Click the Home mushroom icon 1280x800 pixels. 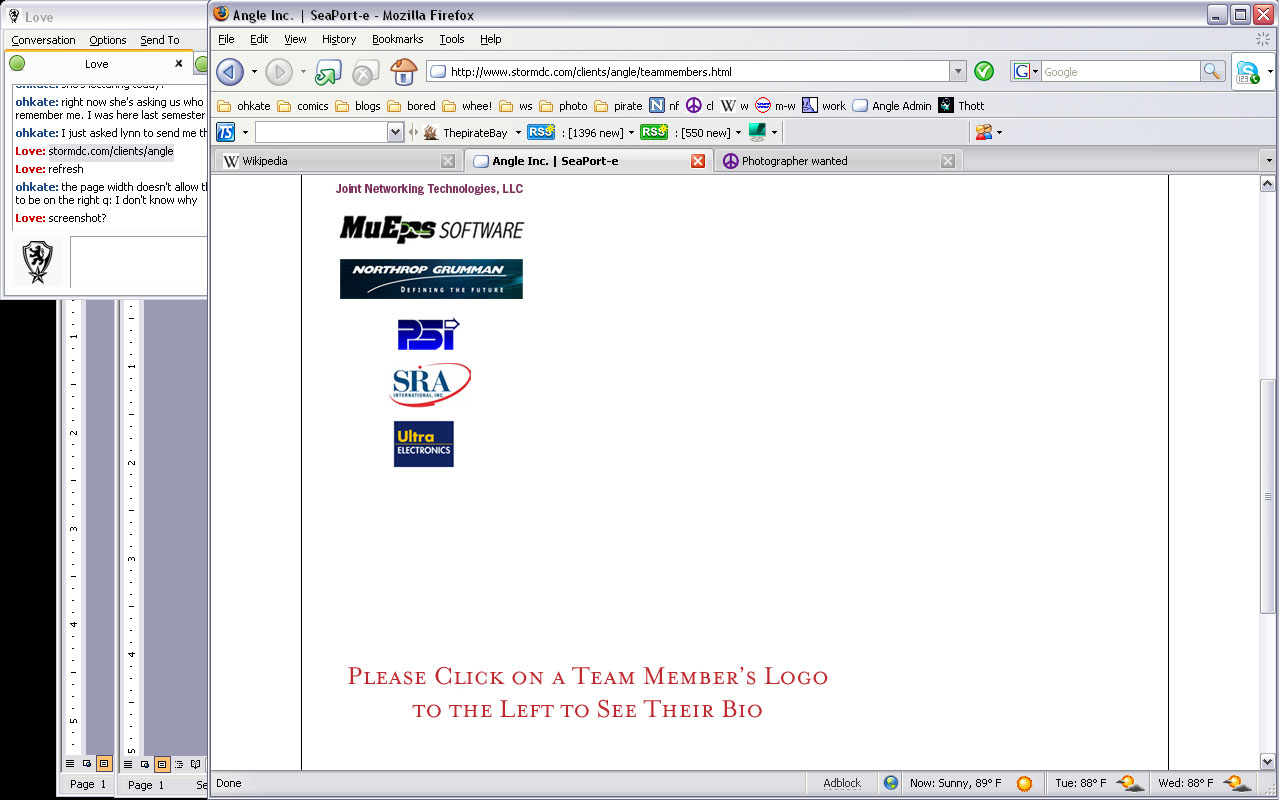point(403,72)
